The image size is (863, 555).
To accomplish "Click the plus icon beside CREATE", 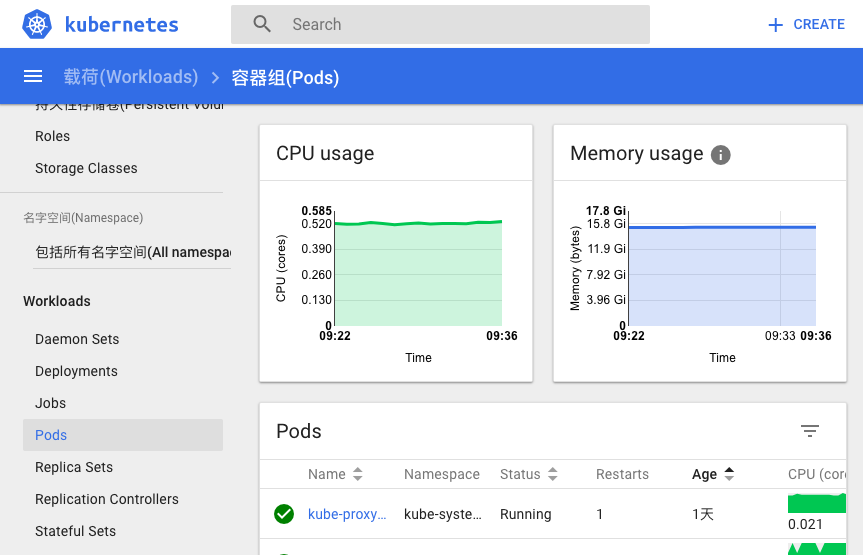I will pos(775,25).
